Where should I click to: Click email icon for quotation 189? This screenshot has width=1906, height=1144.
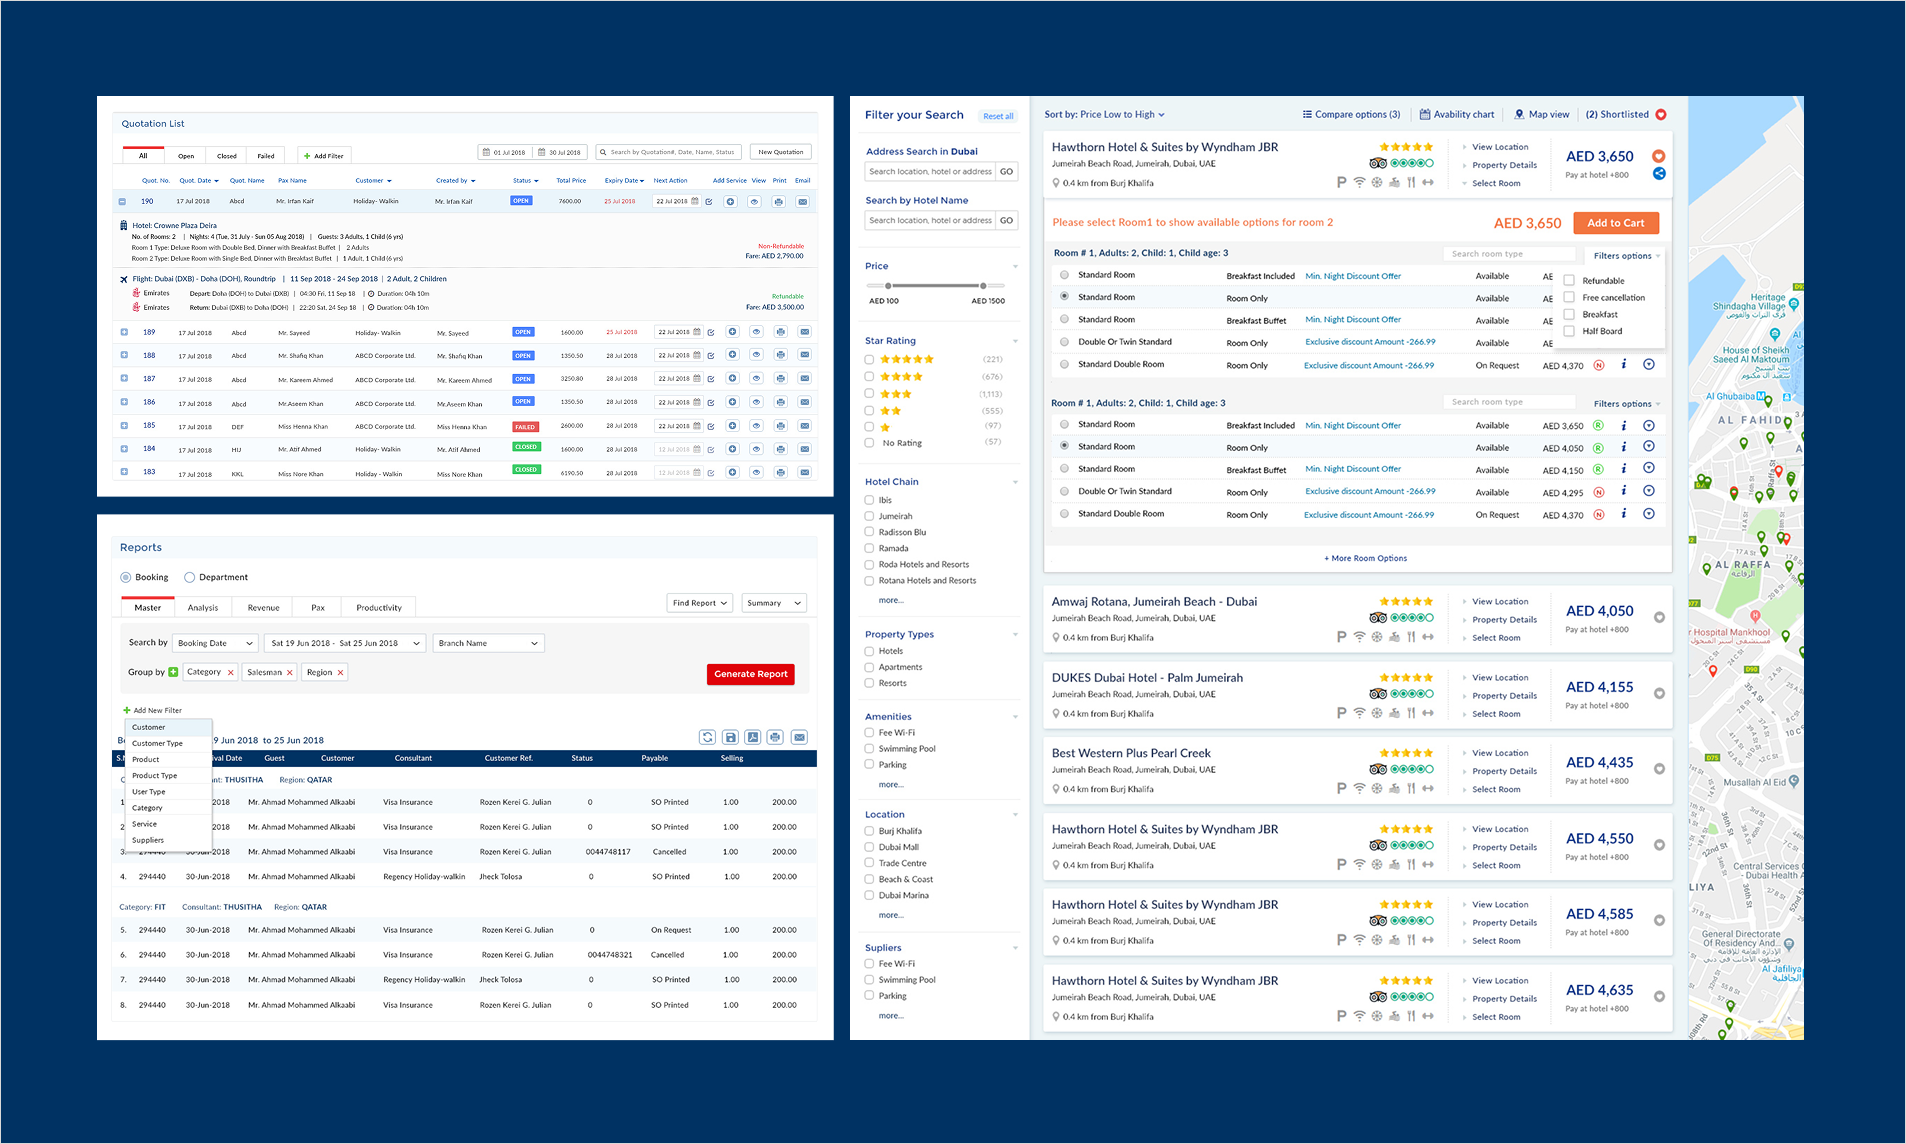[x=804, y=332]
